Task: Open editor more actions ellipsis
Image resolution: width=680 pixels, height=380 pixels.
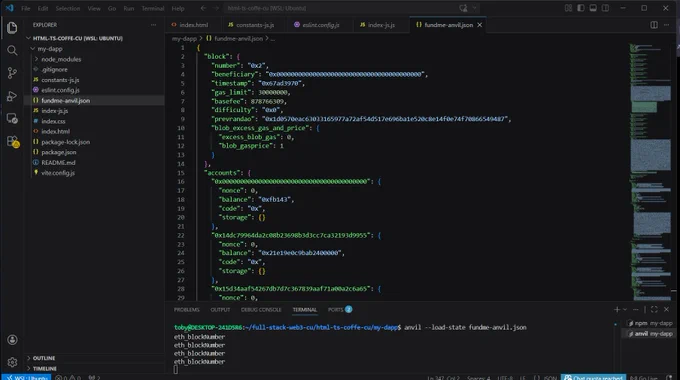Action: tap(667, 25)
